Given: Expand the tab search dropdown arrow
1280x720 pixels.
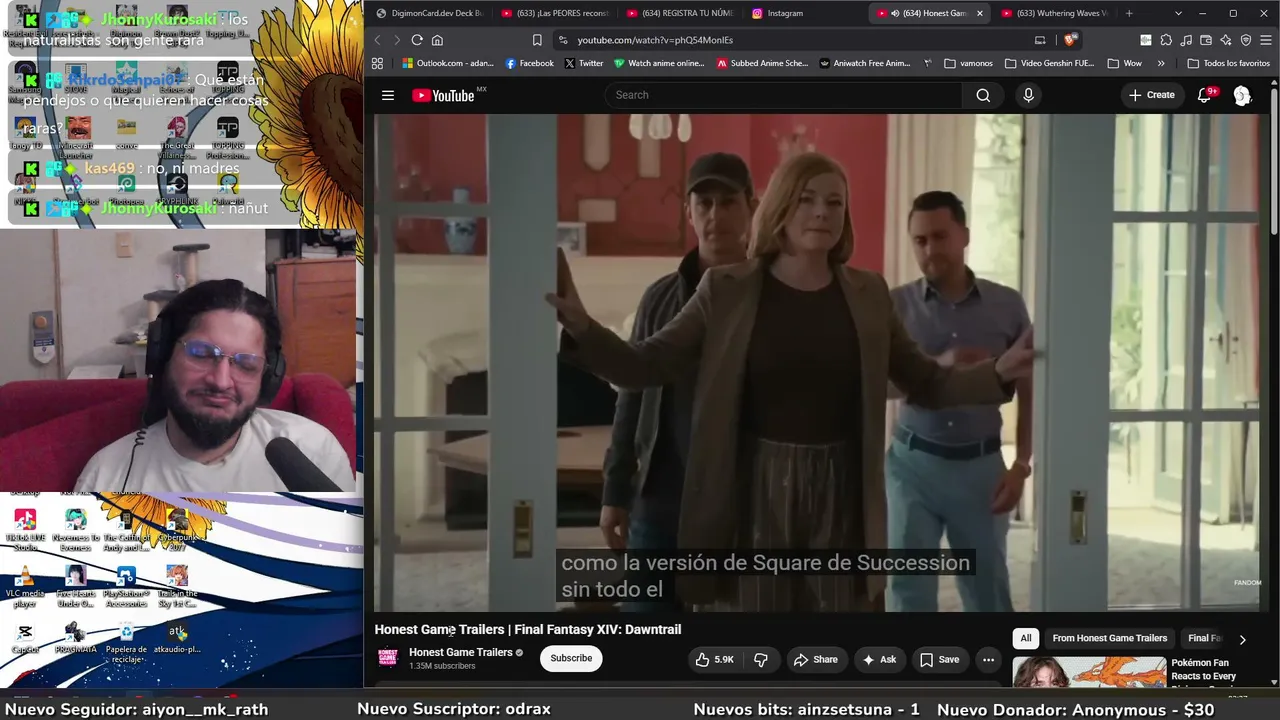Looking at the screenshot, I should point(1178,13).
